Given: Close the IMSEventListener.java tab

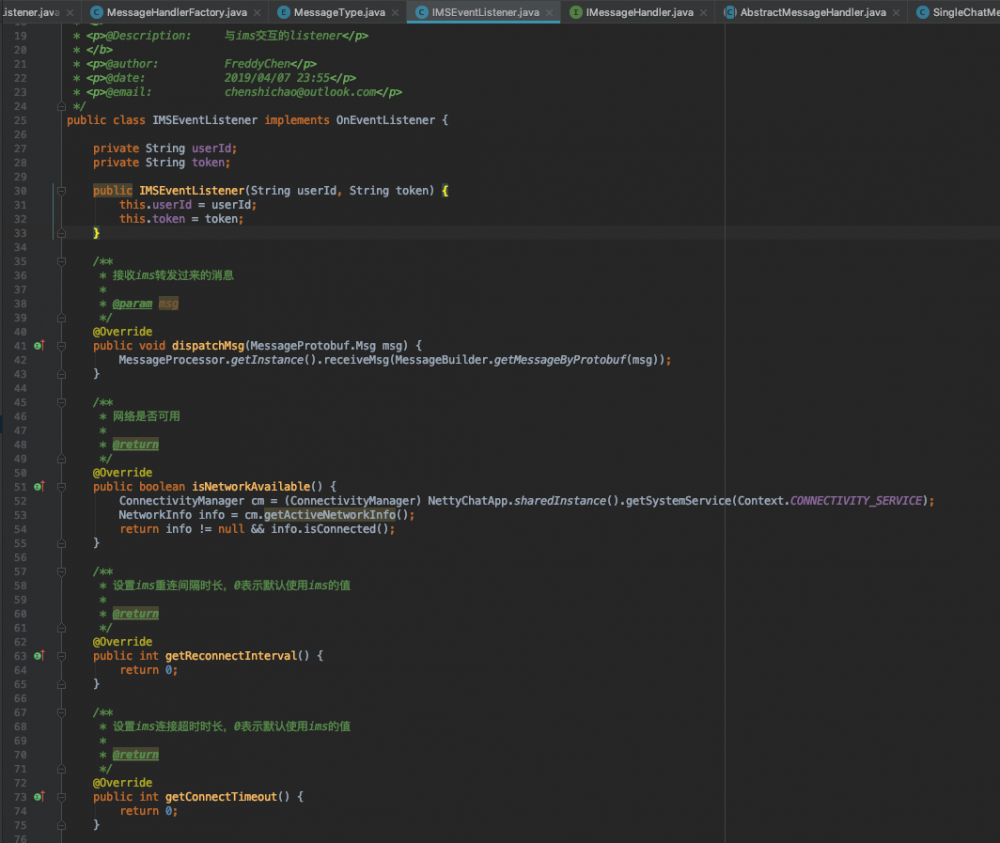Looking at the screenshot, I should tap(549, 12).
